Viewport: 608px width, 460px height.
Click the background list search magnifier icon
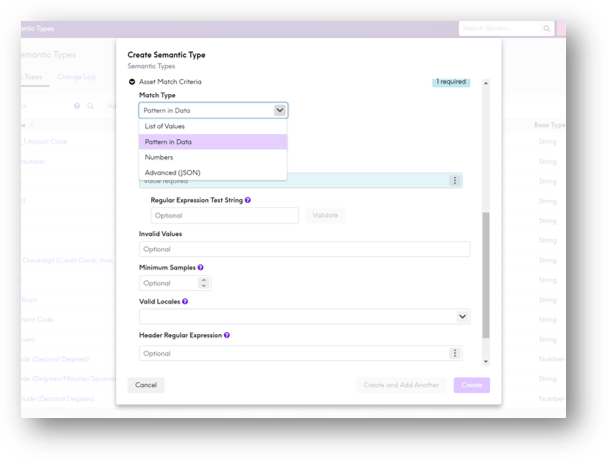[90, 106]
